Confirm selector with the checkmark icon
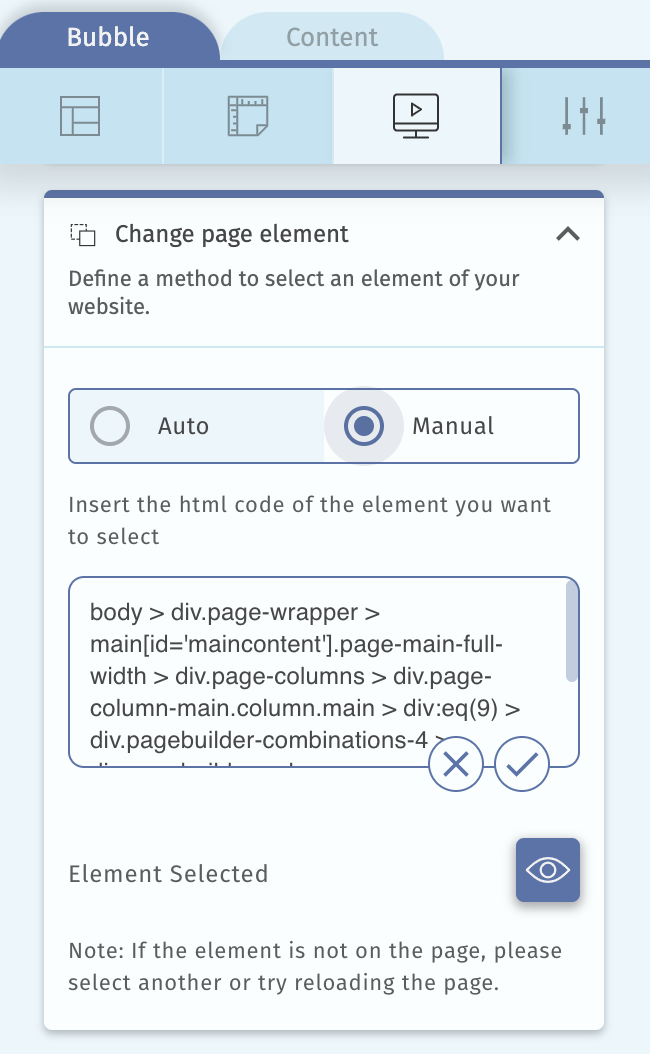 click(x=522, y=765)
